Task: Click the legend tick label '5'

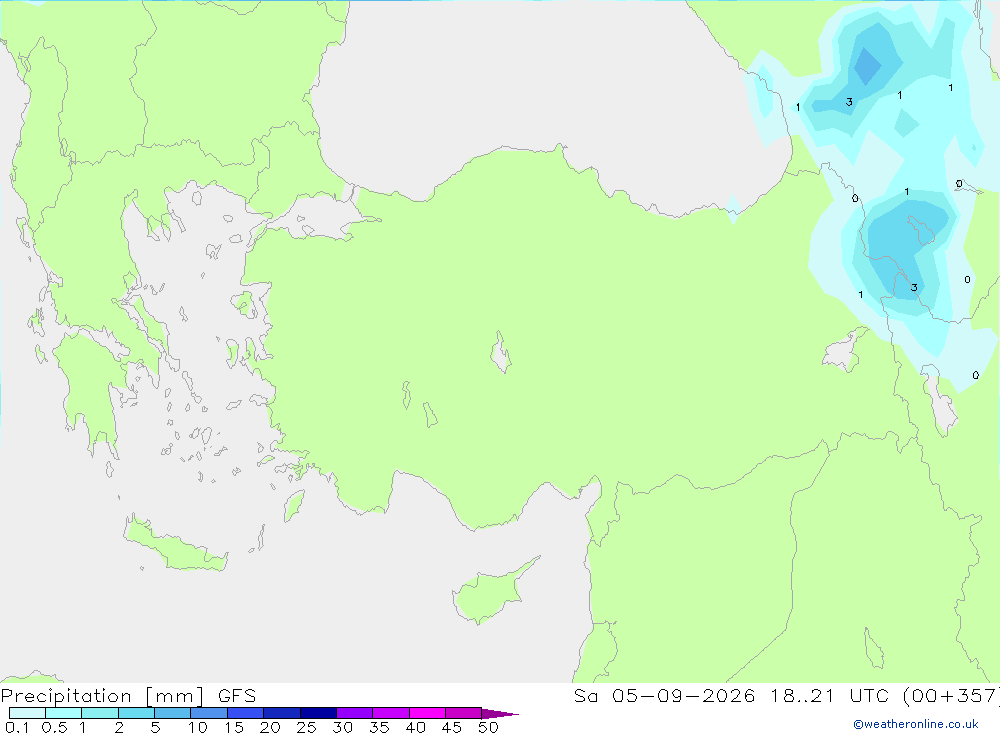Action: point(155,727)
